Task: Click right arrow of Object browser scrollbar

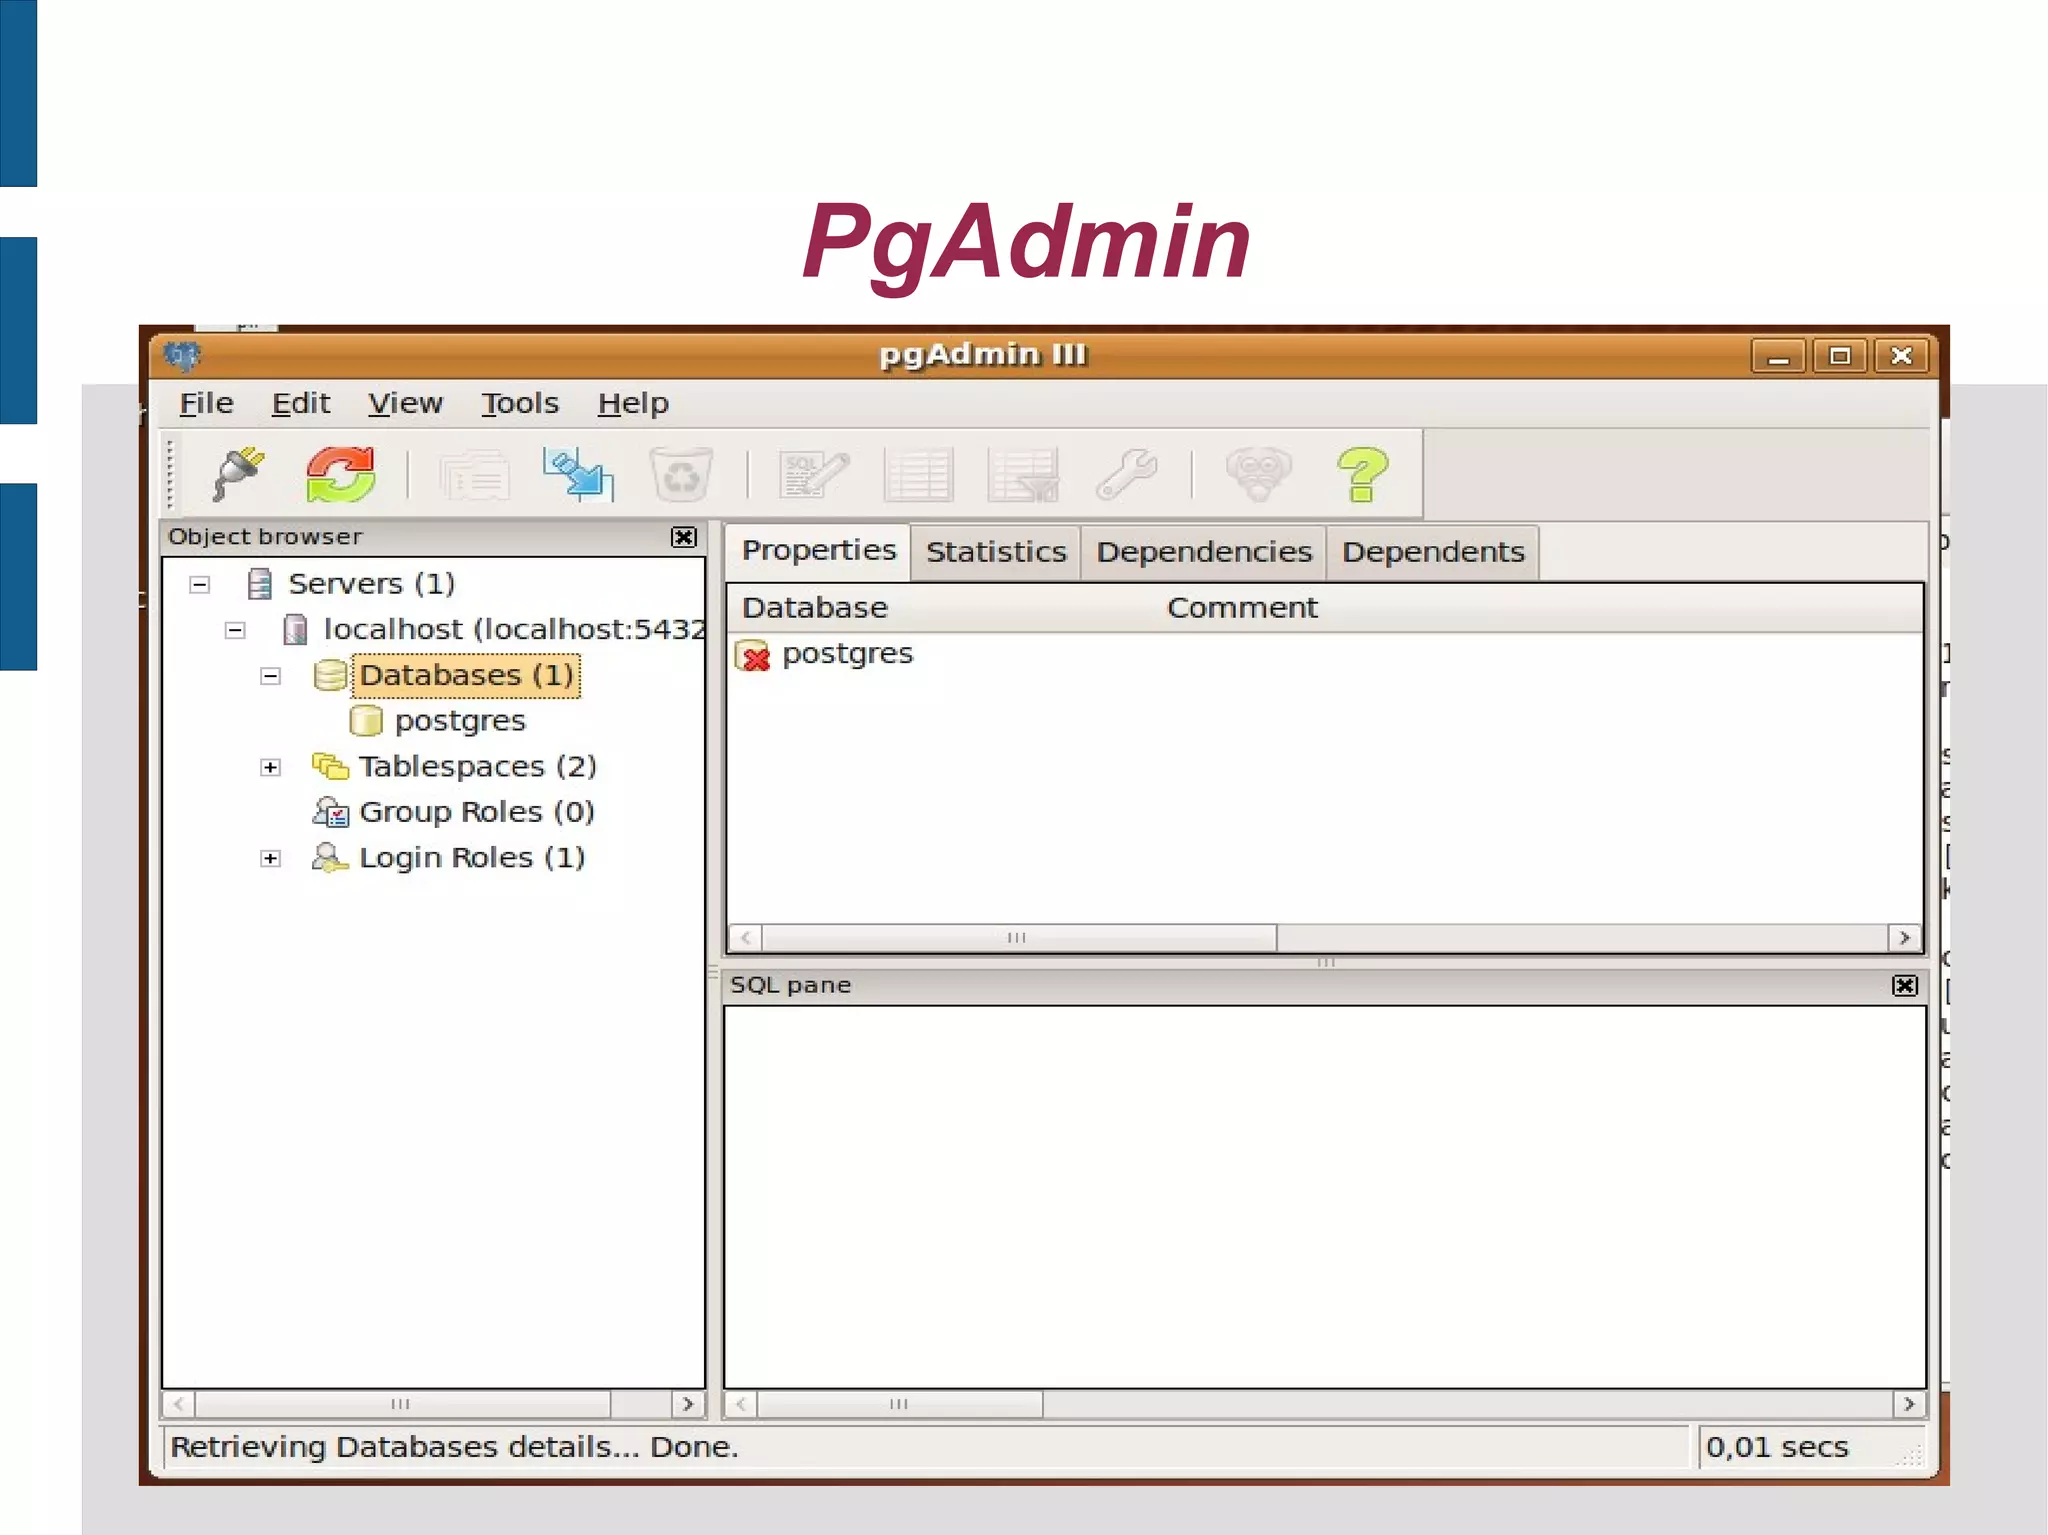Action: [688, 1404]
